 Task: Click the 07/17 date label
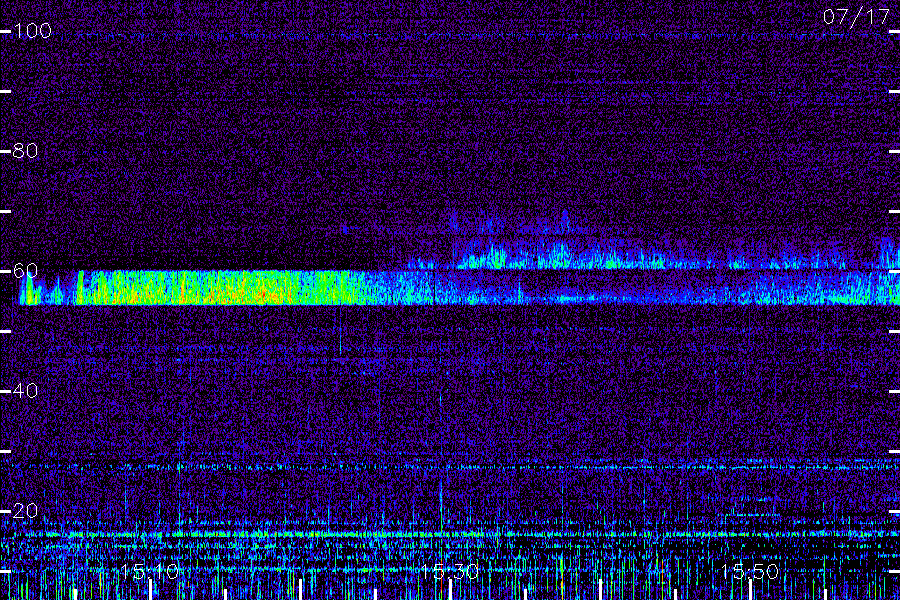pyautogui.click(x=856, y=17)
